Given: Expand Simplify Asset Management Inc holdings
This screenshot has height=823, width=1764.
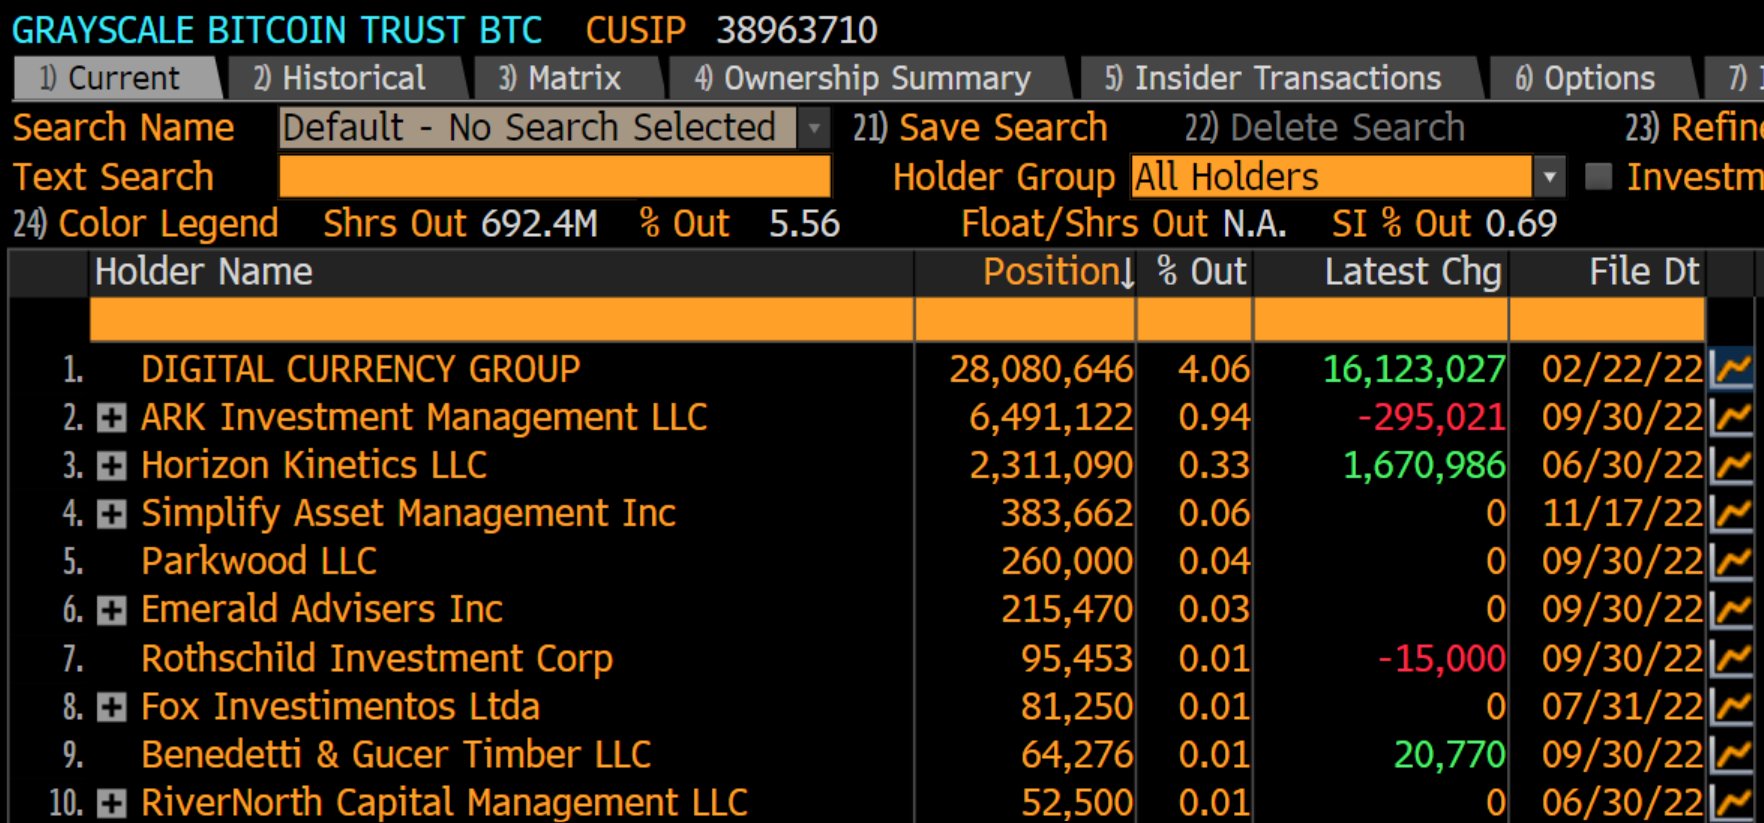Looking at the screenshot, I should (112, 512).
